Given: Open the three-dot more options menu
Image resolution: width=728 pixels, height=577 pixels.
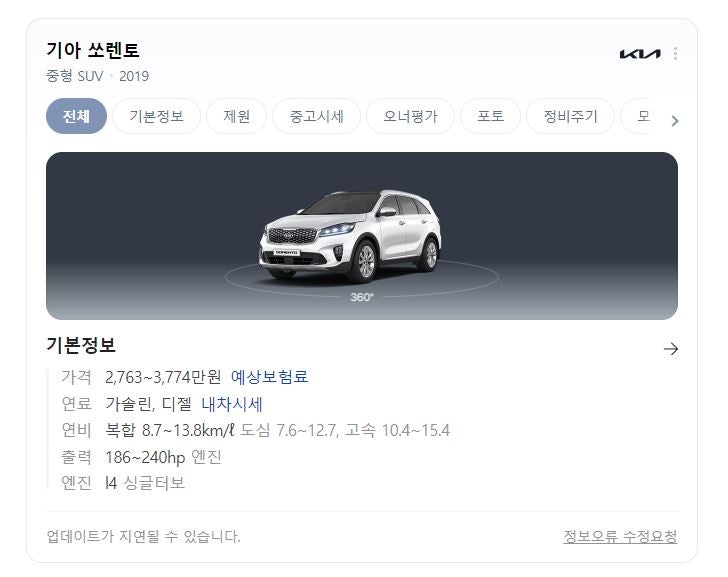Looking at the screenshot, I should (x=675, y=53).
